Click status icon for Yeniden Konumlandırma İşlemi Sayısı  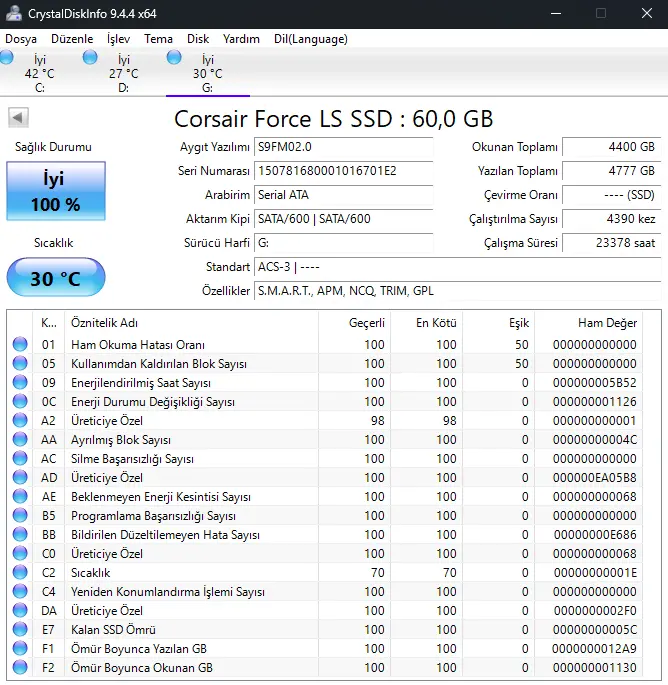(20, 592)
